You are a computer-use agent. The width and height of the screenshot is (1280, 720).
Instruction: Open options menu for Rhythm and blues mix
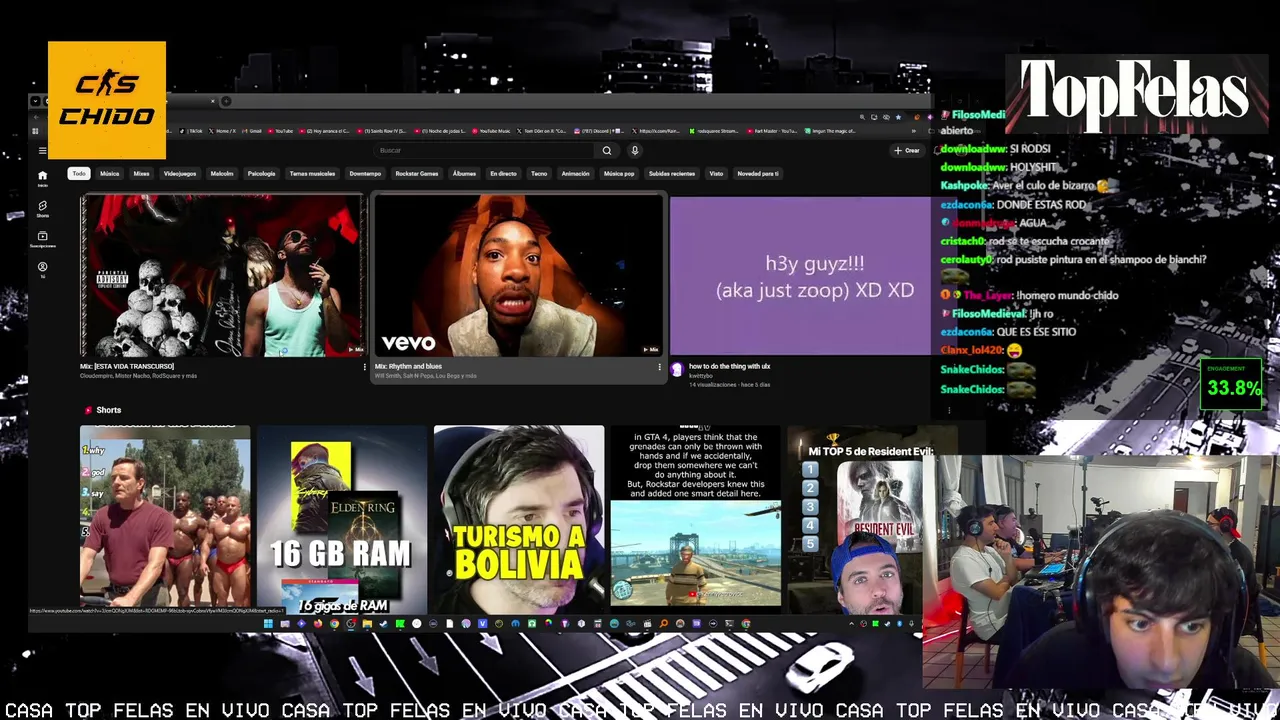tap(659, 368)
